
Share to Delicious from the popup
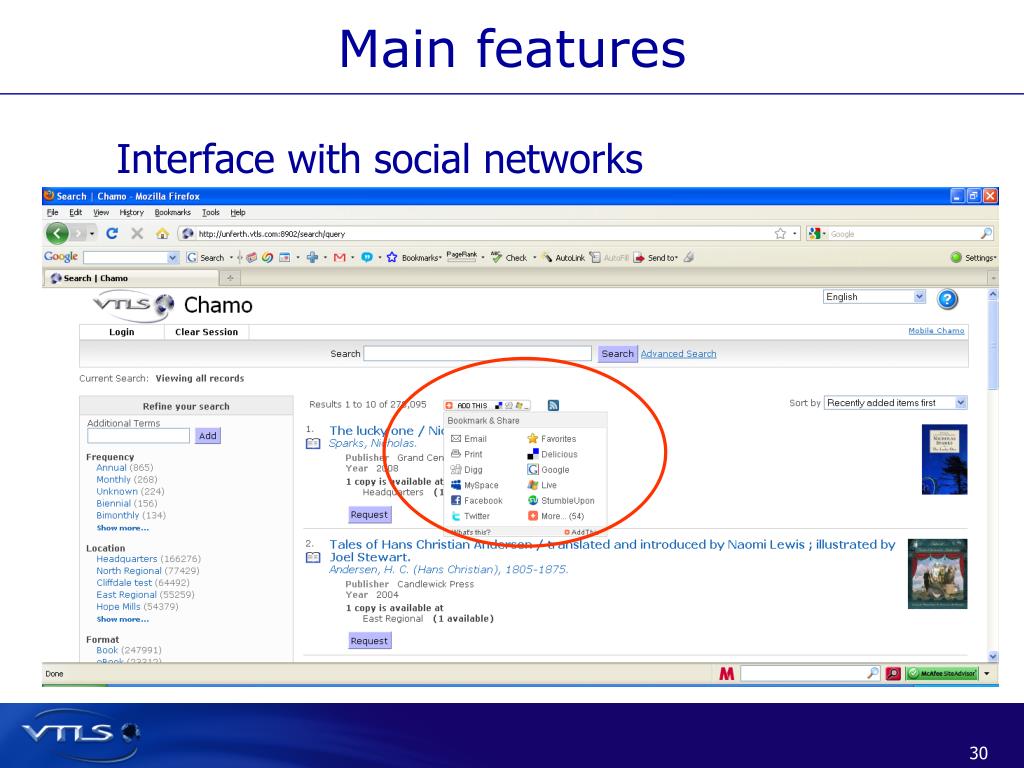click(552, 454)
